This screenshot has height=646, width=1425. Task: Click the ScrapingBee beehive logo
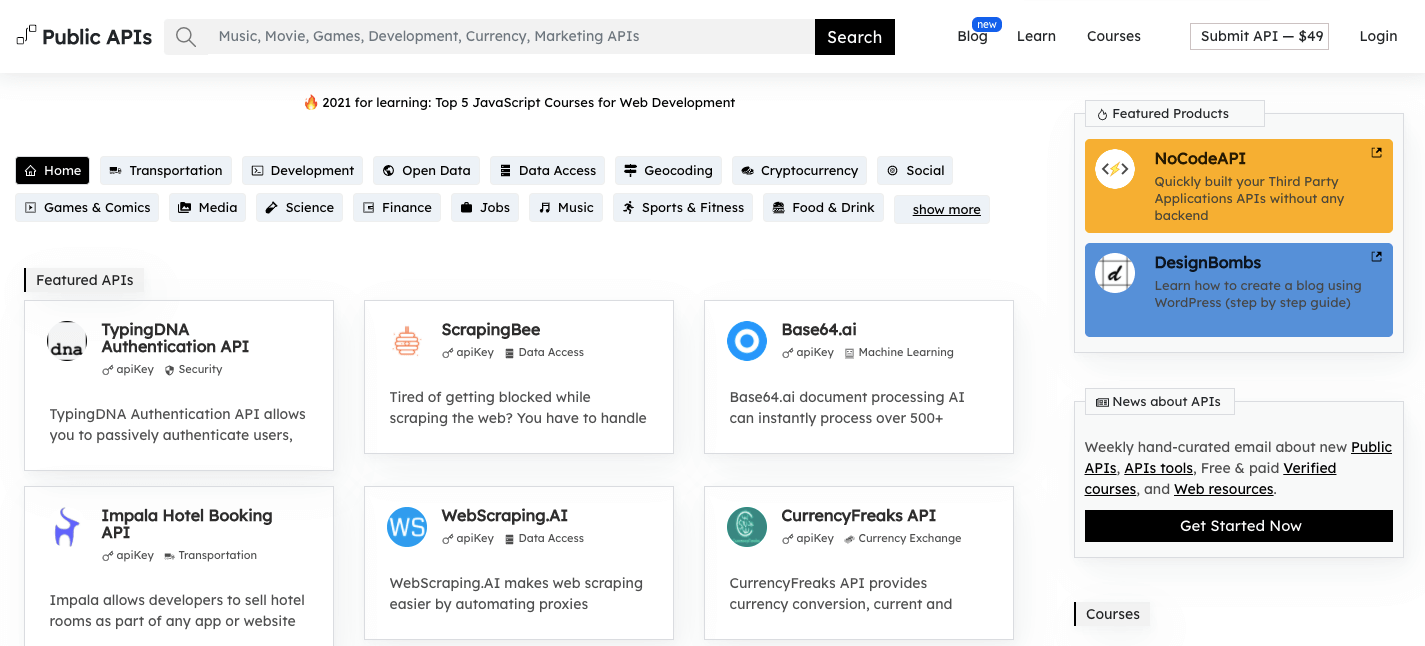pos(407,341)
